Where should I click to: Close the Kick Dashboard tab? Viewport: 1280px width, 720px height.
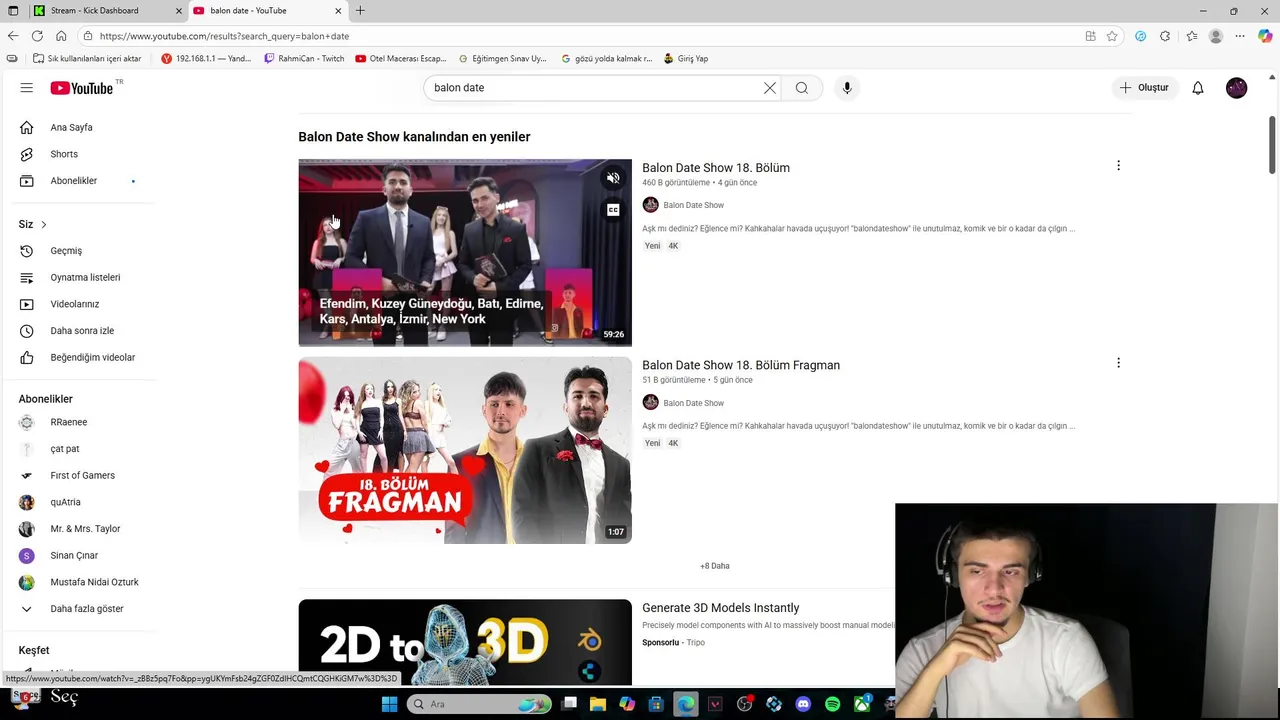[179, 11]
